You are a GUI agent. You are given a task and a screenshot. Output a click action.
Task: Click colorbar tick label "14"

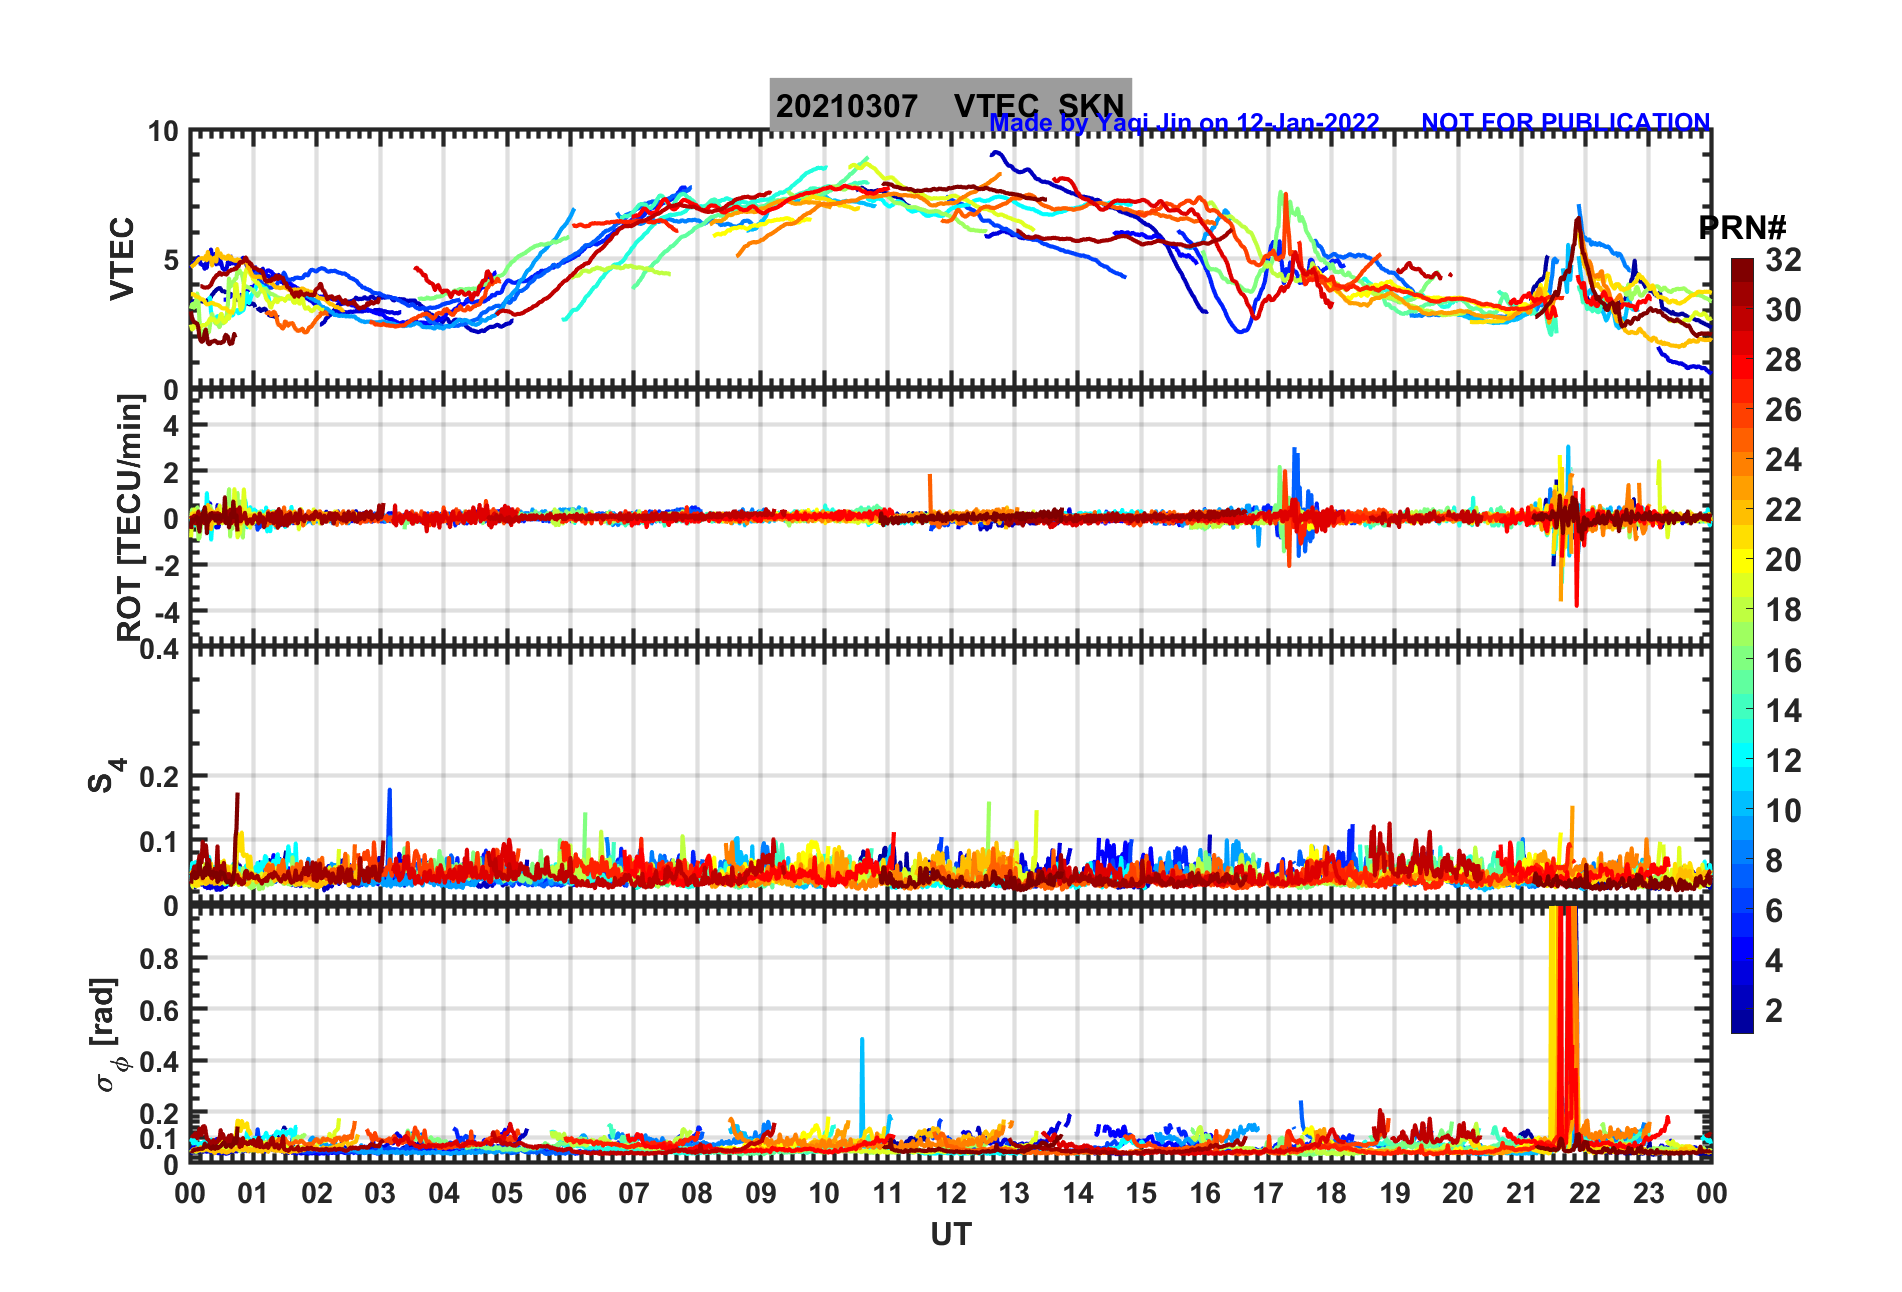pos(1783,711)
